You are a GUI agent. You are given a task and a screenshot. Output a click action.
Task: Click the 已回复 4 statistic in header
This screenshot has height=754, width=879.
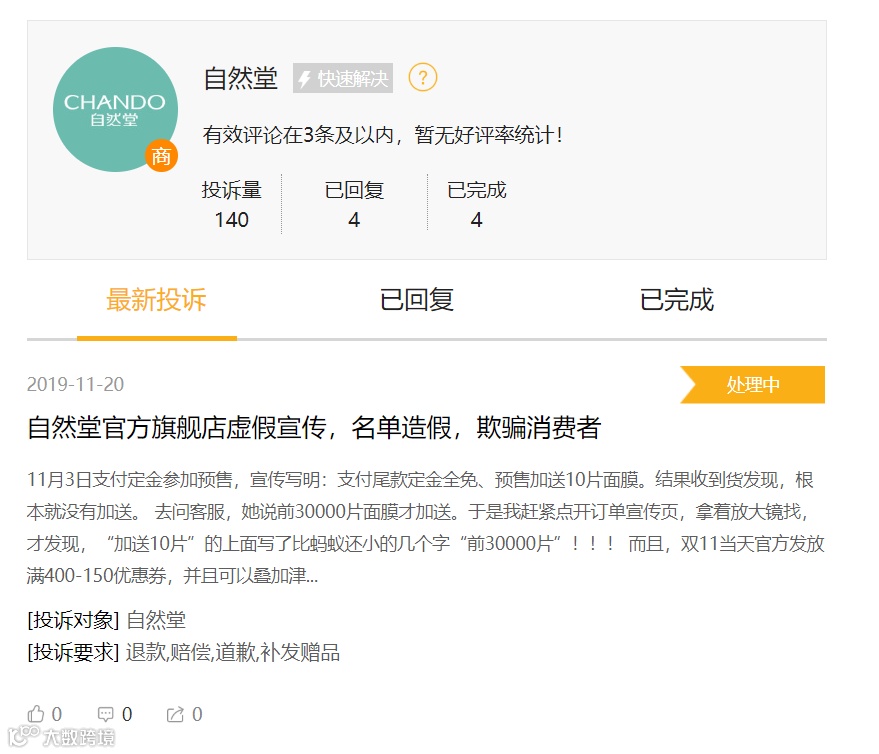(x=354, y=205)
